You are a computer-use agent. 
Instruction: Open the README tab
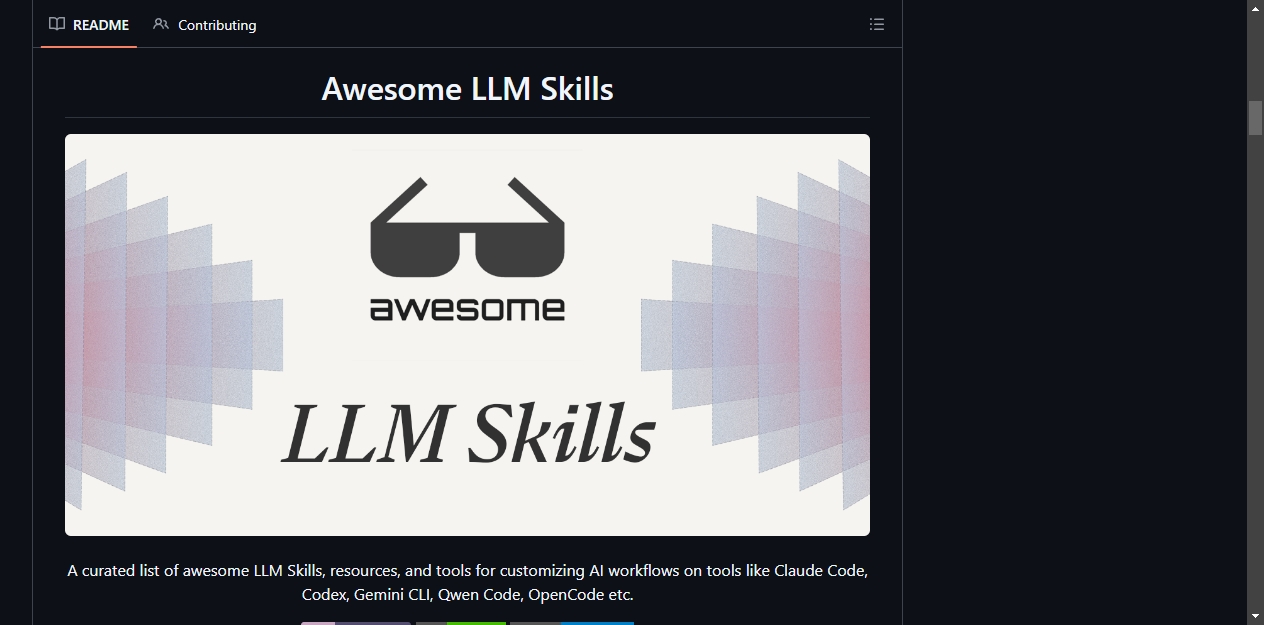point(89,25)
